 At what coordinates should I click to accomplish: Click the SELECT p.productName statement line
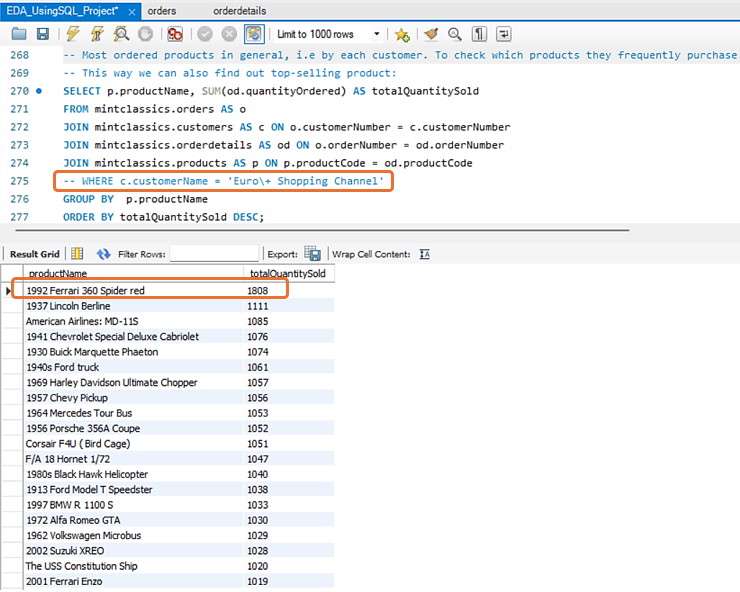pos(271,91)
